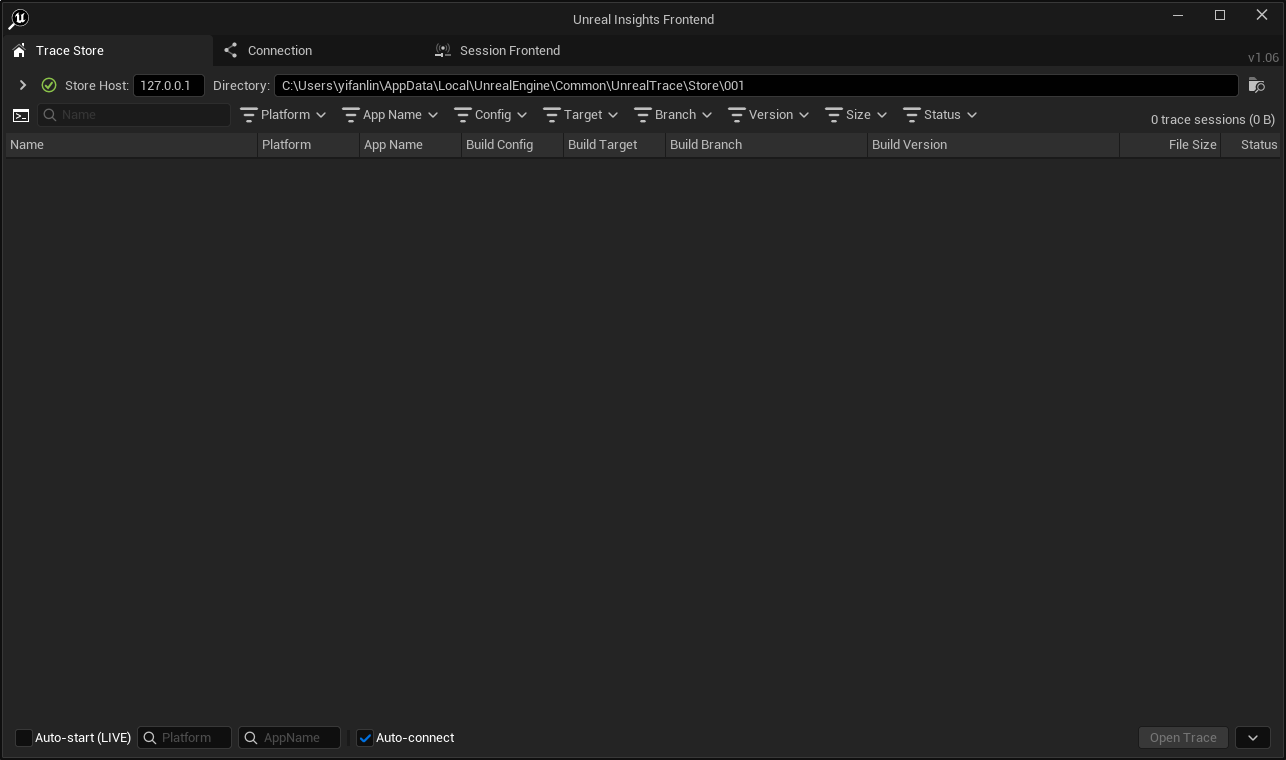Open the App Name filter dropdown

pyautogui.click(x=390, y=115)
